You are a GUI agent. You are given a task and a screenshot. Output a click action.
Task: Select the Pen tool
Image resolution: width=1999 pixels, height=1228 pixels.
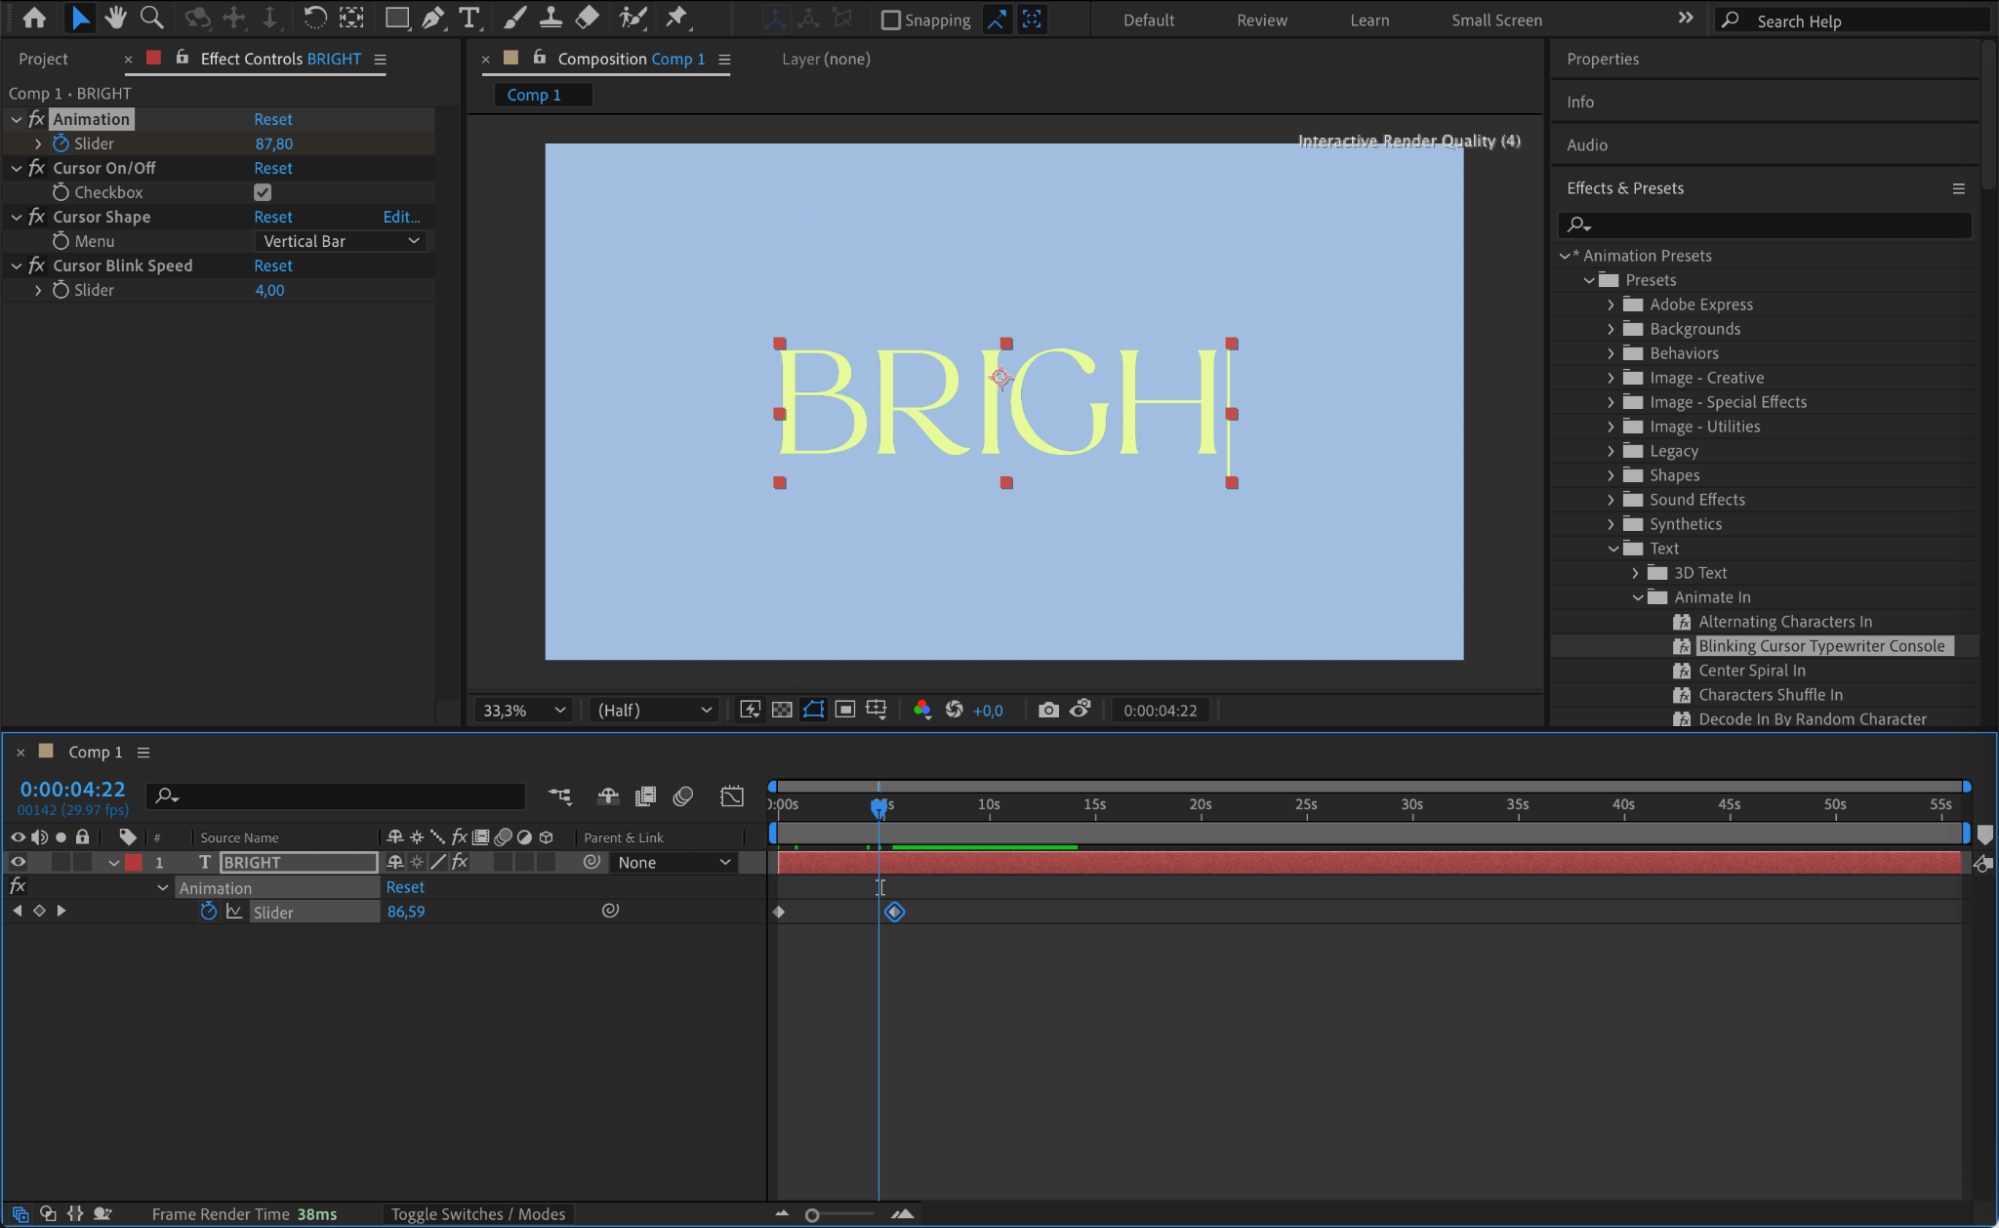point(433,17)
